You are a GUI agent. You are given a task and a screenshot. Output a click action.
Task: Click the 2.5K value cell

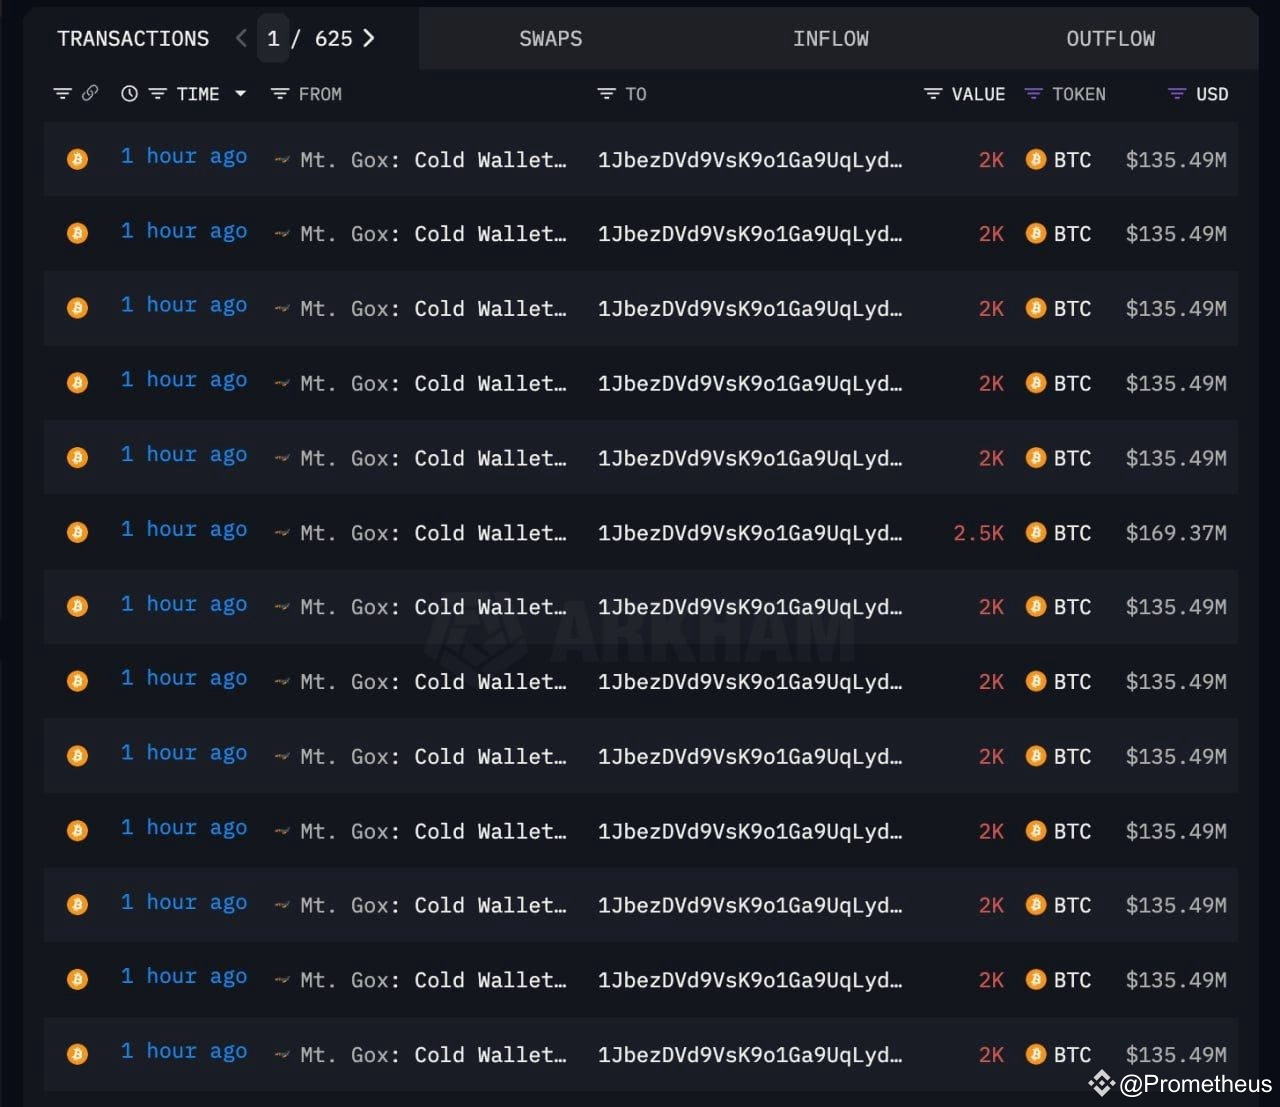(x=978, y=533)
